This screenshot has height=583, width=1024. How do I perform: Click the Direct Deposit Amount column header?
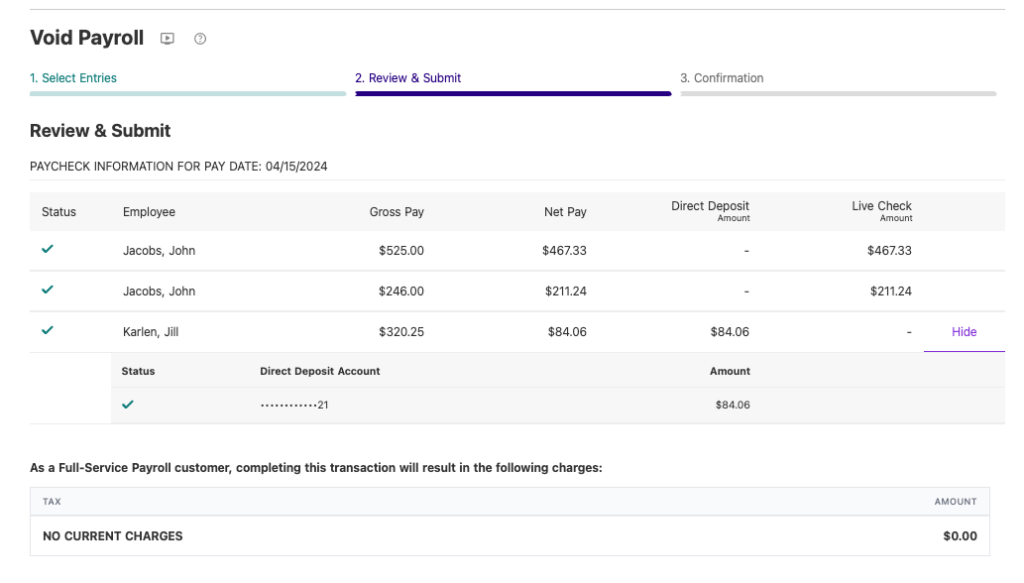710,210
